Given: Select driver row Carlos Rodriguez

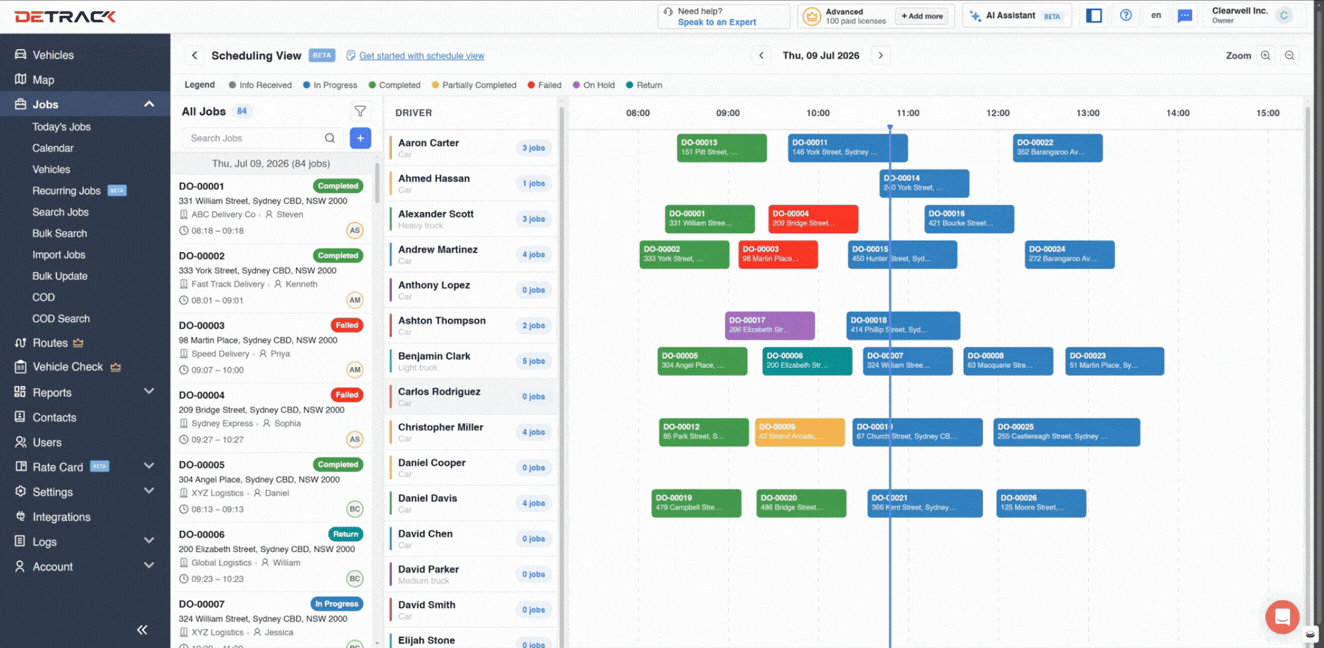Looking at the screenshot, I should pyautogui.click(x=470, y=397).
